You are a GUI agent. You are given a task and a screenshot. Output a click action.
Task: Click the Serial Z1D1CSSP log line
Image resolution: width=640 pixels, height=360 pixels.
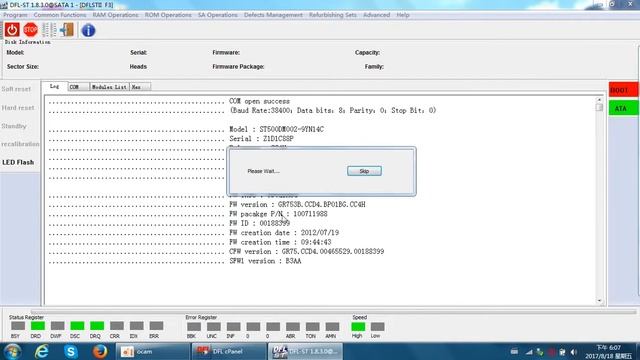[x=261, y=138]
